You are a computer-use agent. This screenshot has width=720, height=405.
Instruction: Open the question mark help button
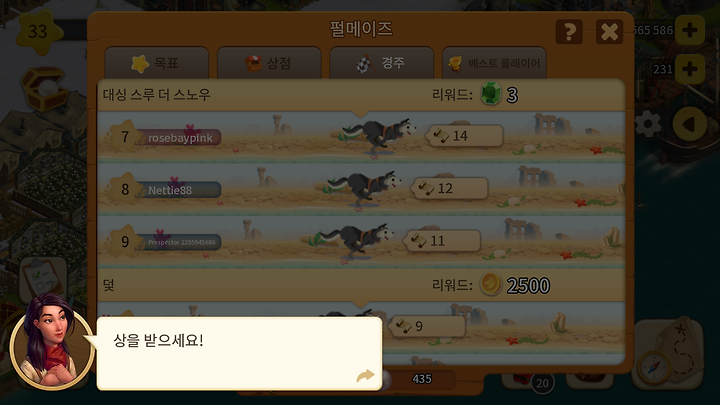(569, 32)
